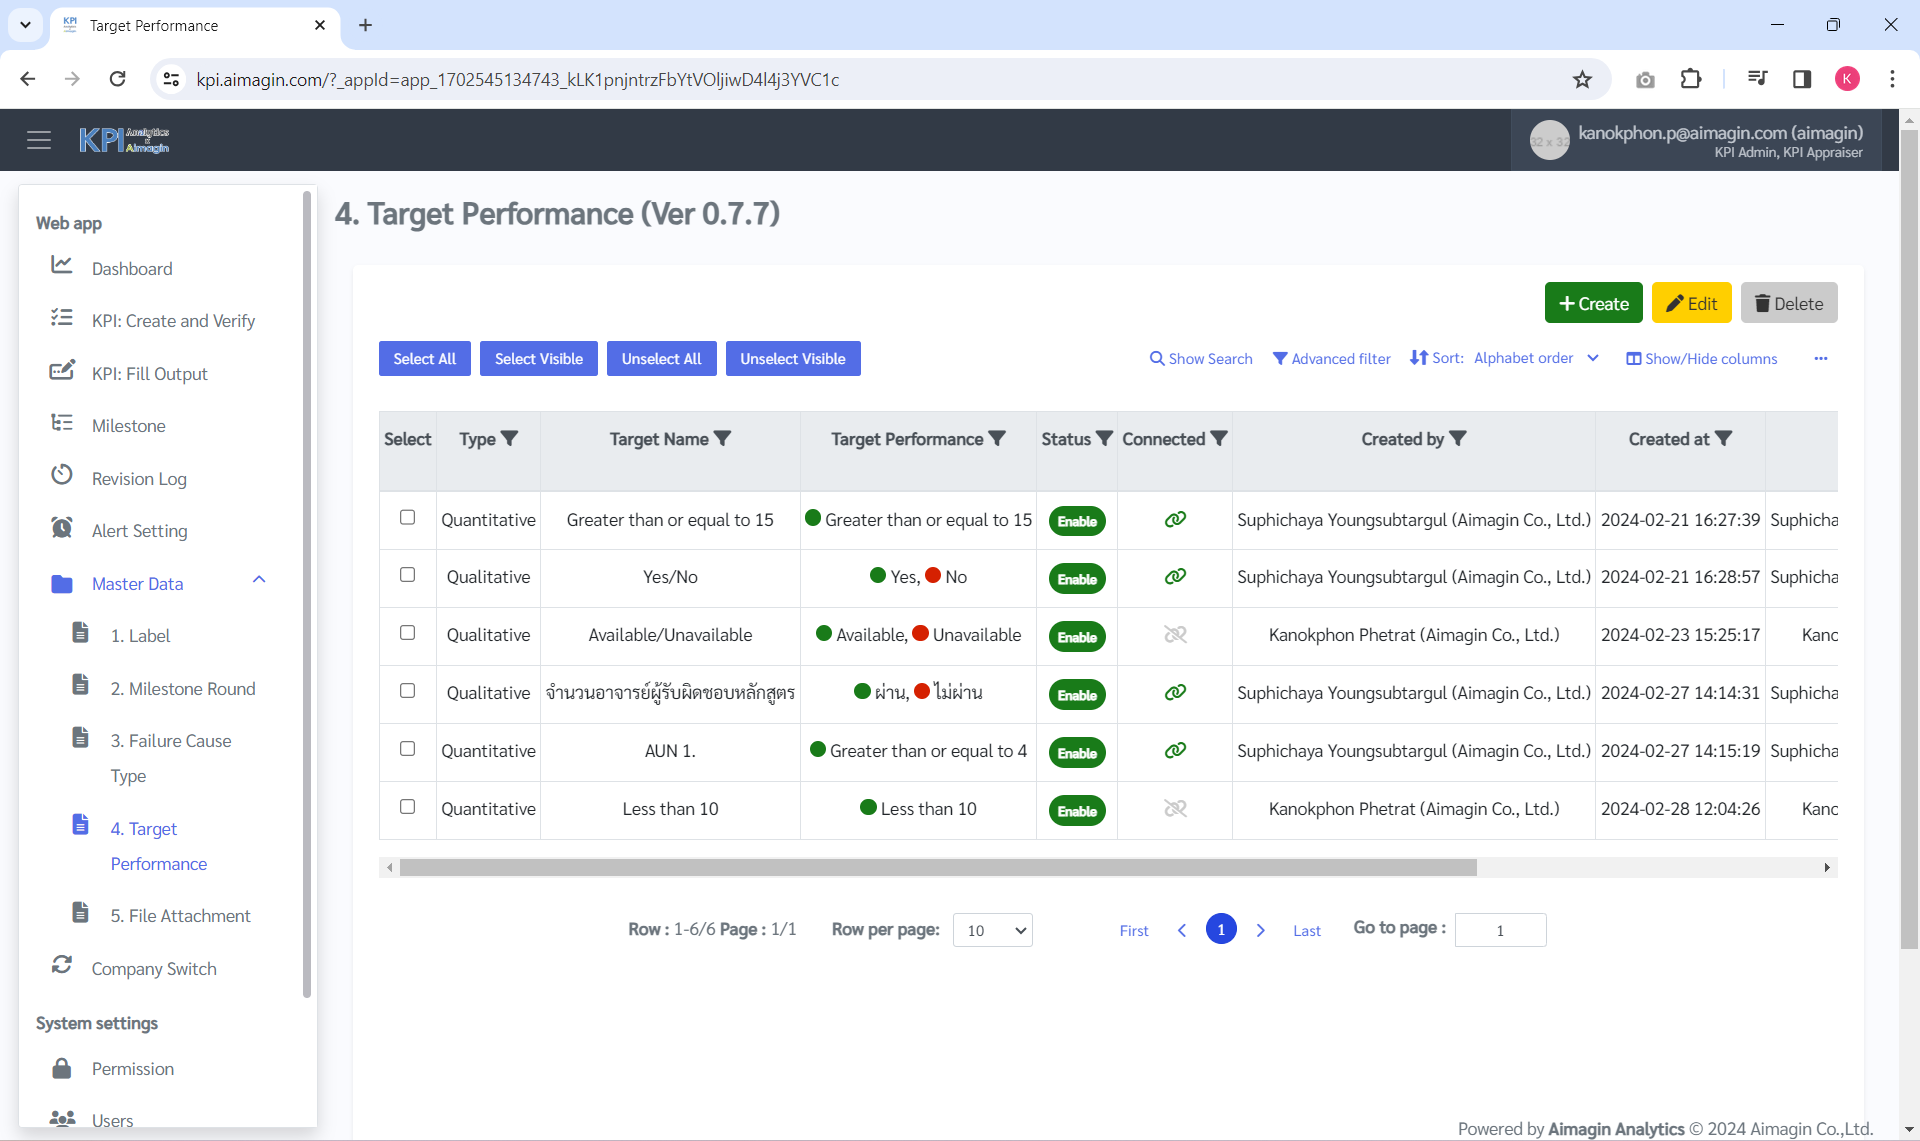Check the Less than 10 row checkbox
This screenshot has height=1141, width=1920.
coord(407,806)
